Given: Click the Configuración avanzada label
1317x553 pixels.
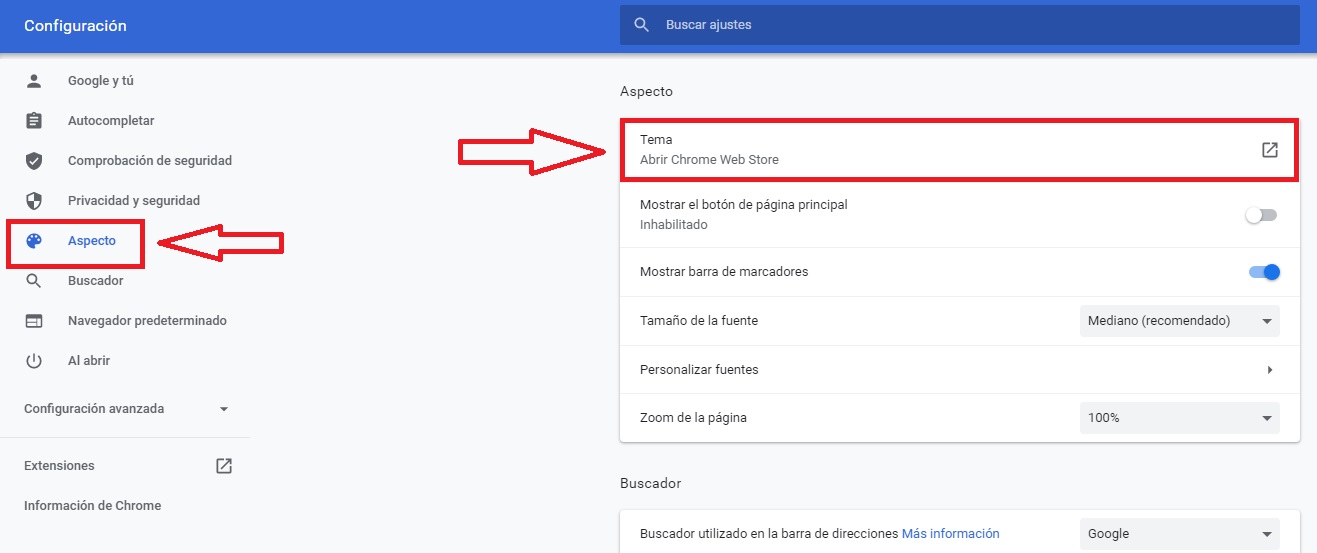Looking at the screenshot, I should tap(94, 409).
